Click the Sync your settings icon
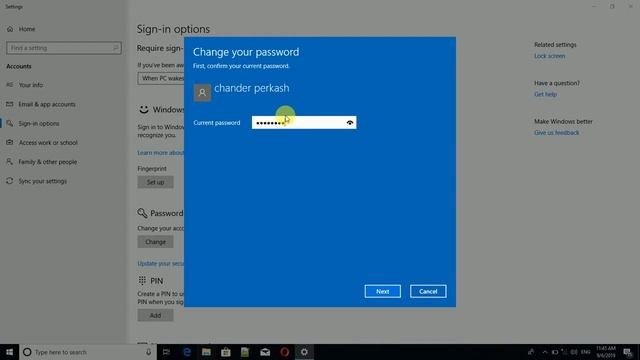The width and height of the screenshot is (640, 360). click(x=10, y=181)
